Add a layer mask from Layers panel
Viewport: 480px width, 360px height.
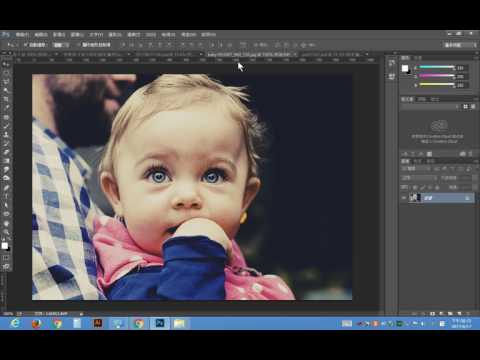(x=432, y=314)
